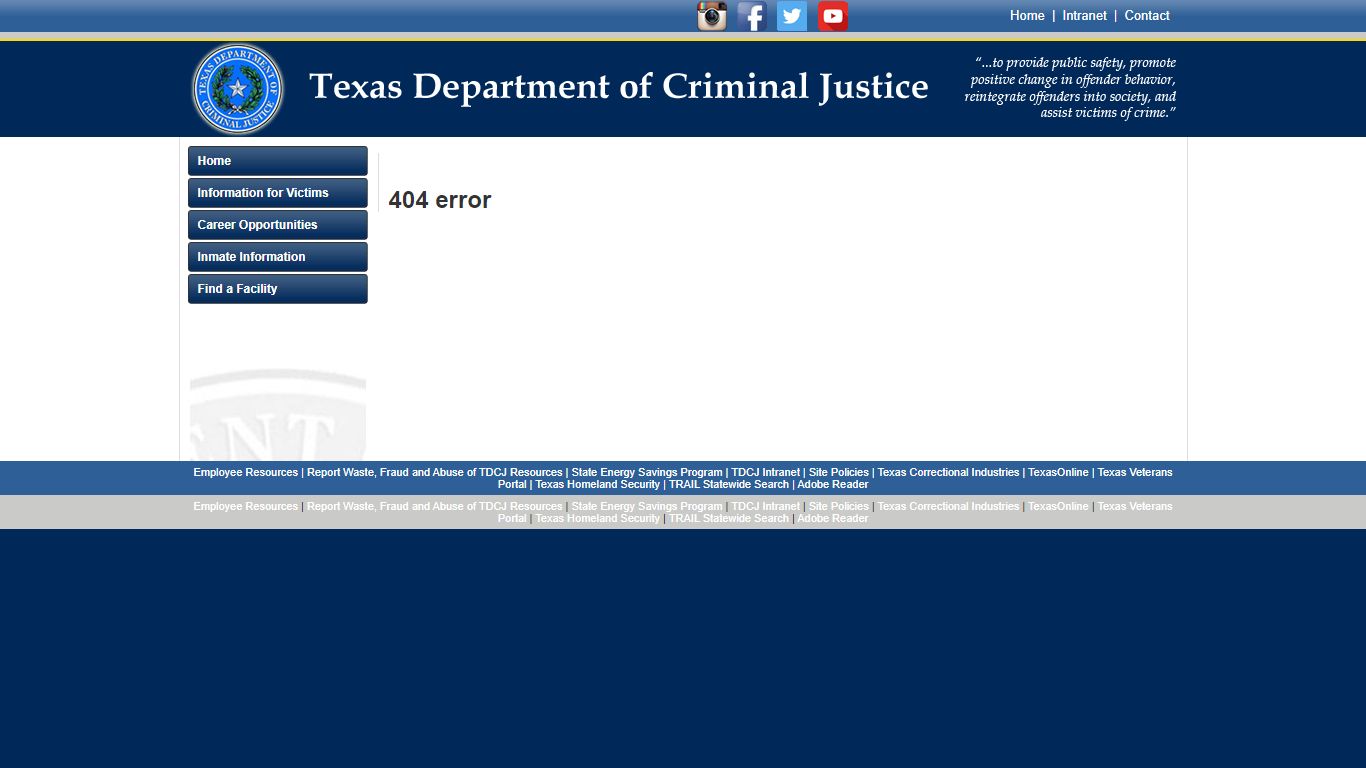Screen dimensions: 1366x768
Task: Open the TDCJ Facebook page
Action: 751,15
